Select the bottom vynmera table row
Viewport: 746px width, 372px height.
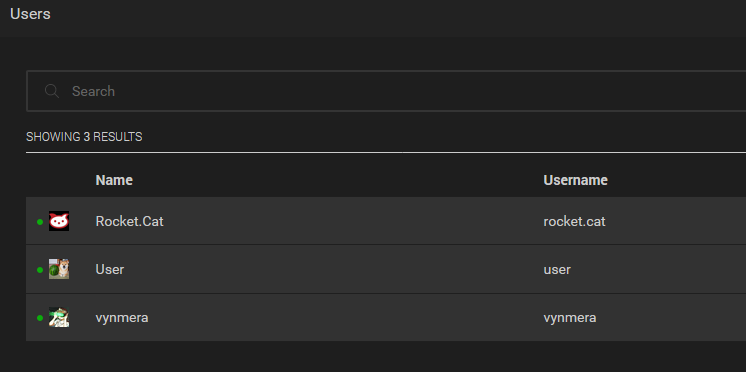[386, 317]
